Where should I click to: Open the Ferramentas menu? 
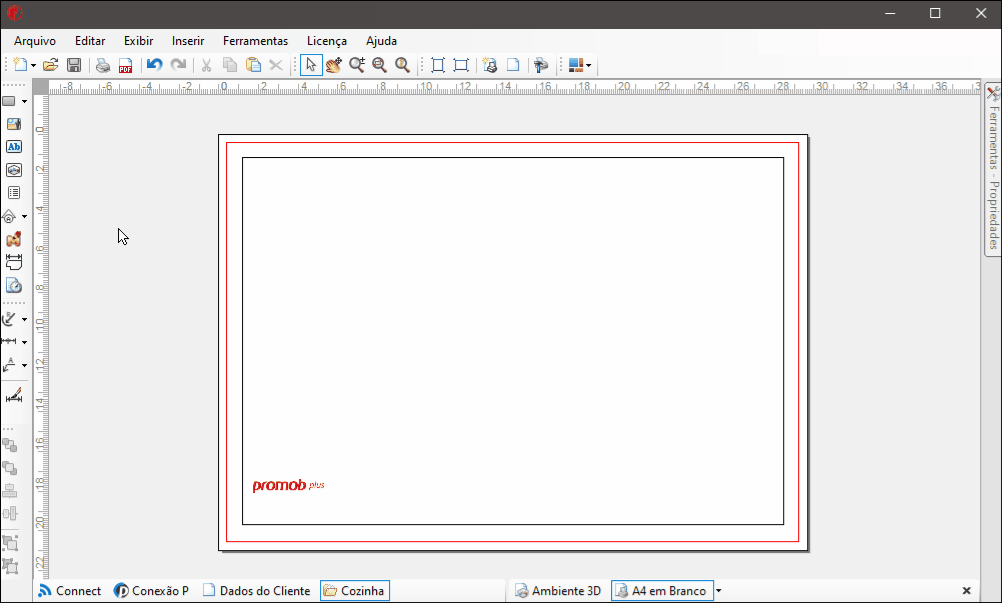coord(256,41)
